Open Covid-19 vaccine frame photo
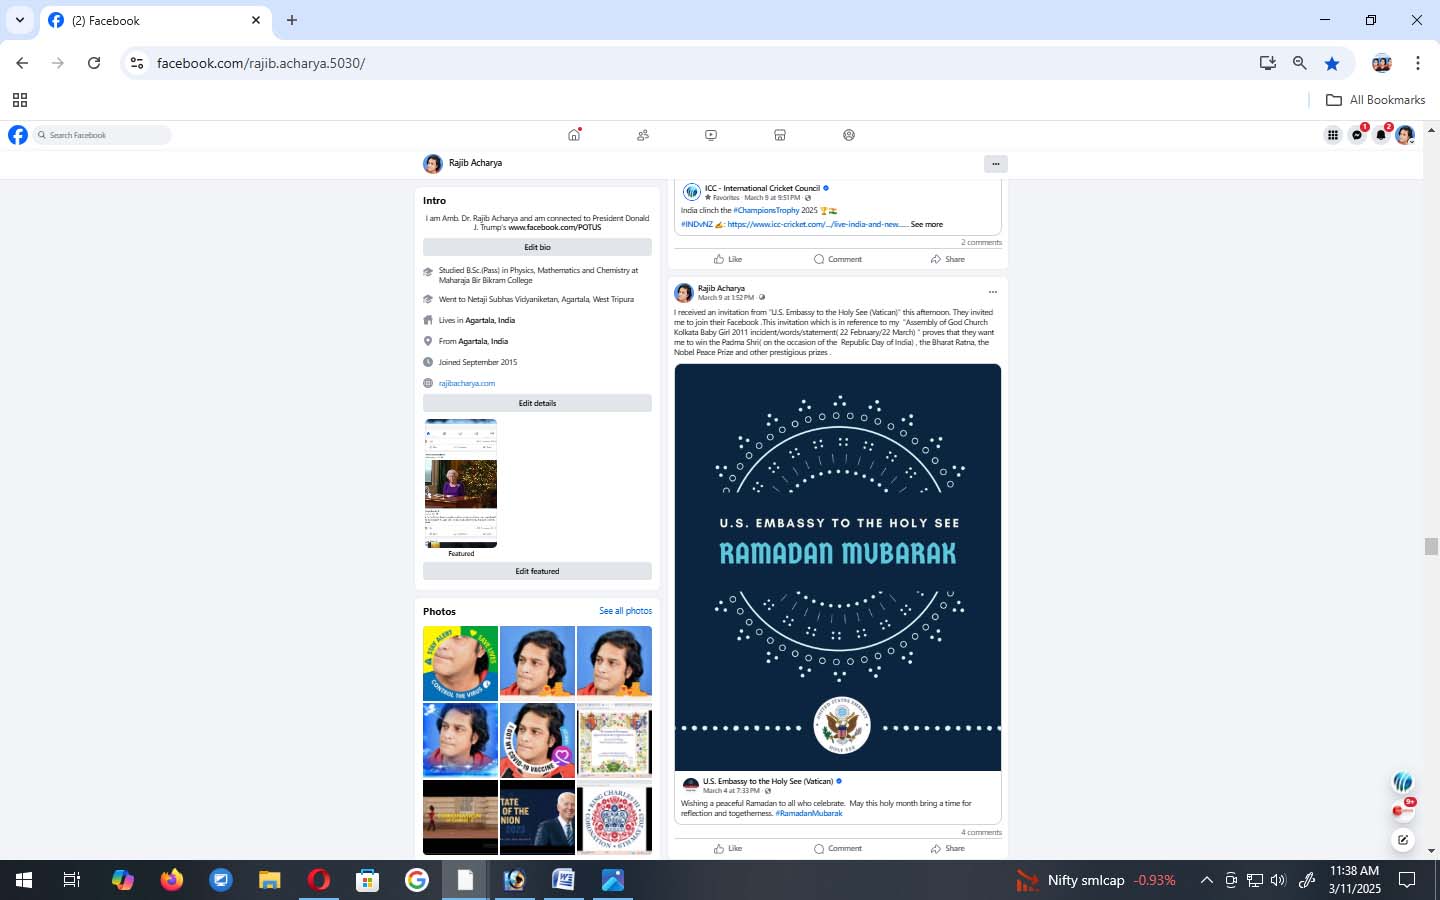 tap(537, 740)
